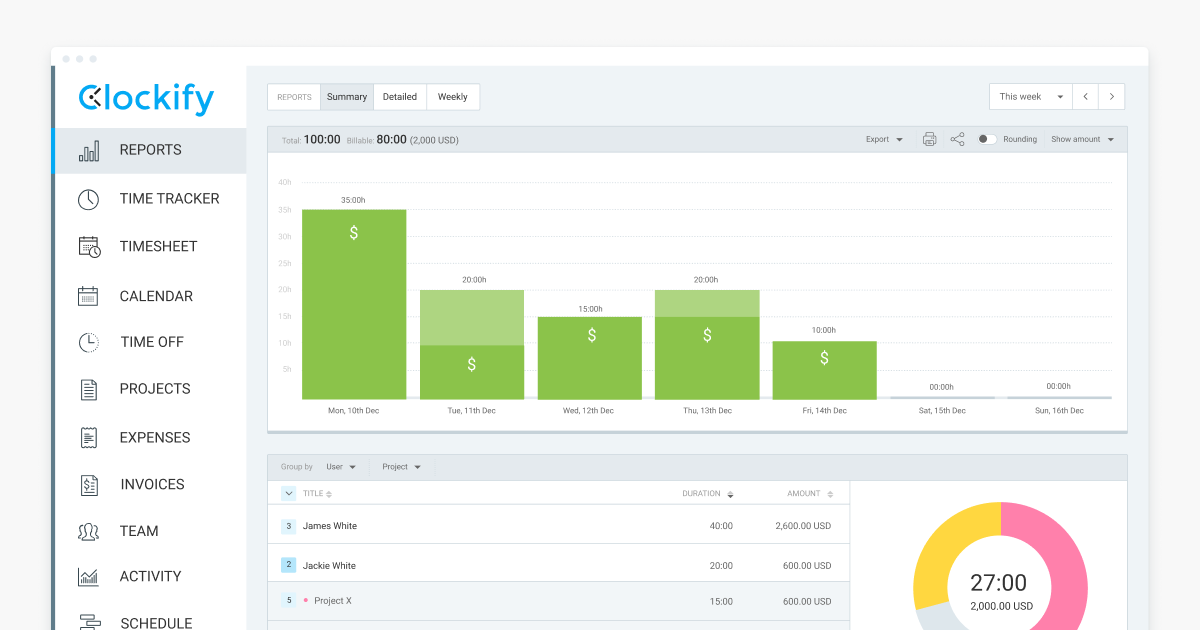Enable the Rounding toggle
1200x630 pixels.
(986, 139)
